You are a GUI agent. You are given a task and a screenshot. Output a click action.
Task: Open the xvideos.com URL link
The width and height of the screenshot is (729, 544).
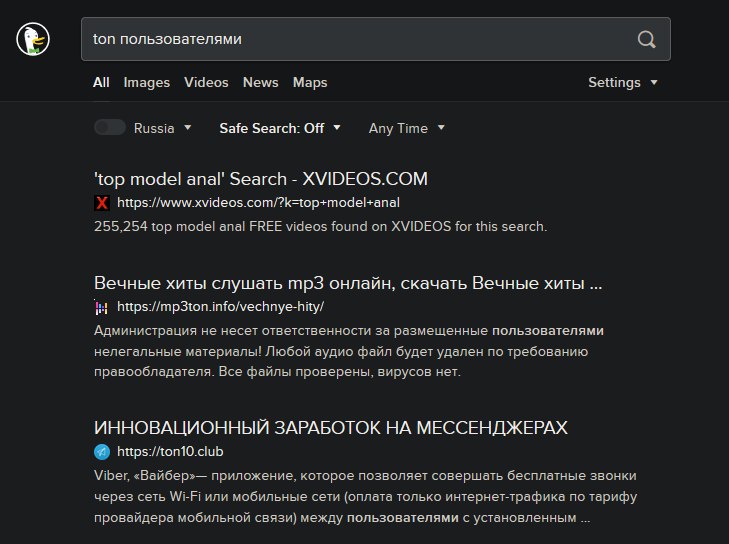click(x=258, y=203)
